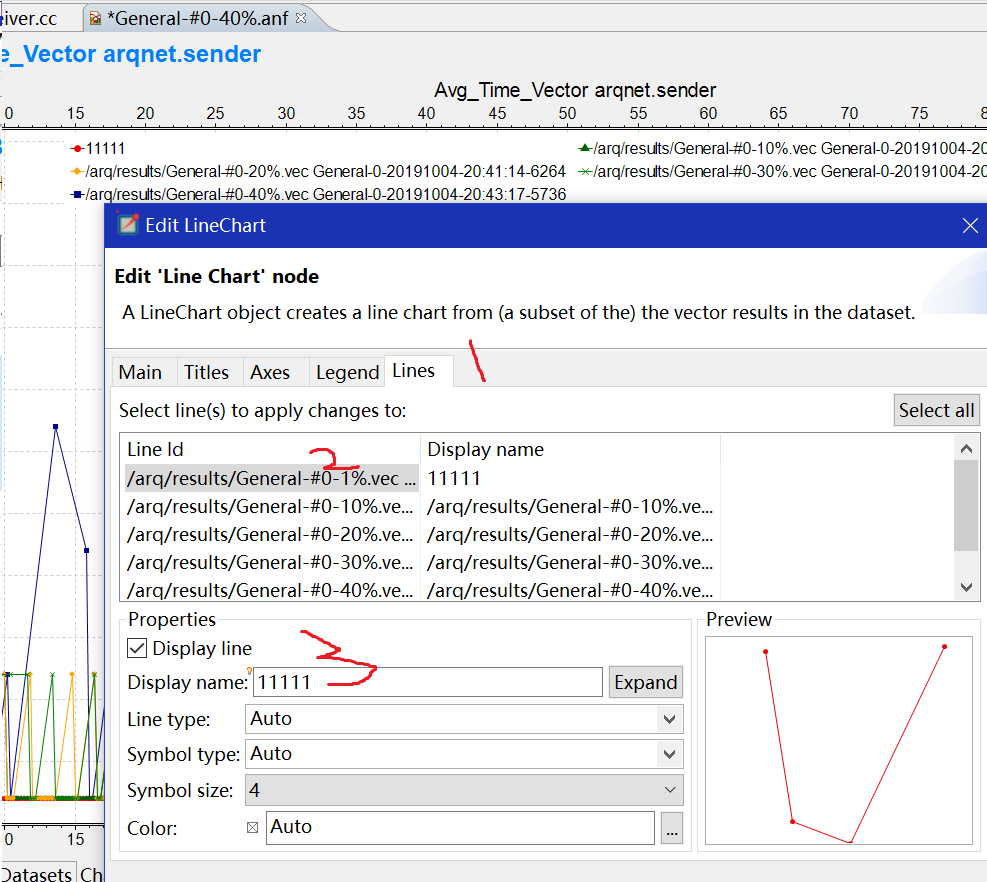Screen dimensions: 987x882
Task: Click legend entry General-#0-20%.vec in chart
Action: click(x=319, y=171)
